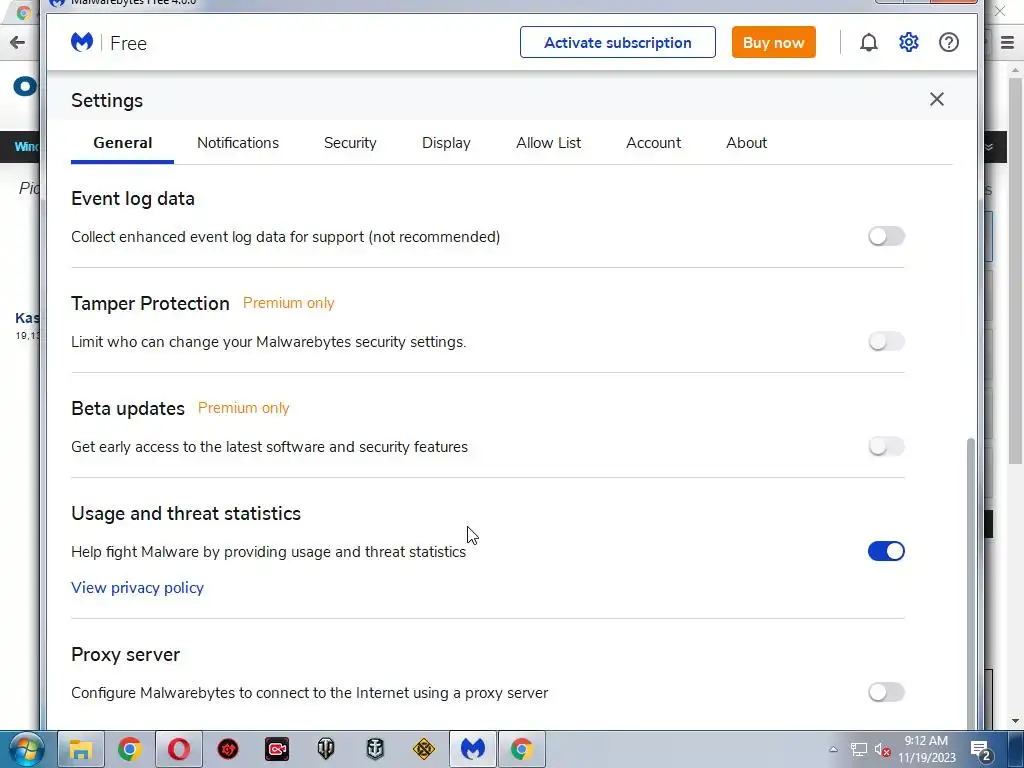
Task: Open browser hamburger menu behind window
Action: 1007,43
